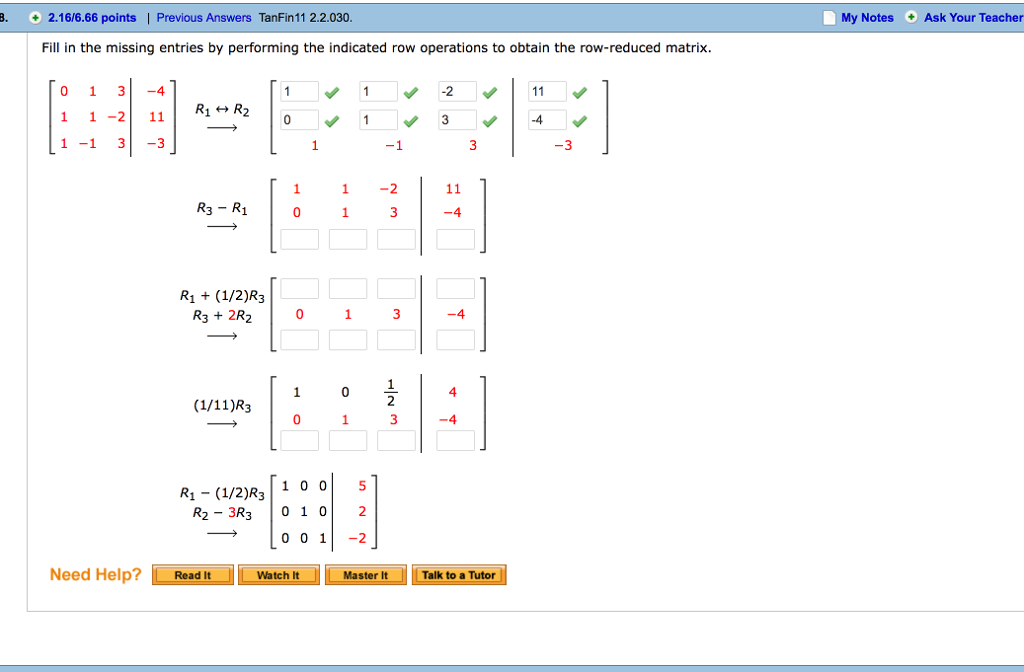
Task: Click the Watch It button
Action: pyautogui.click(x=278, y=574)
